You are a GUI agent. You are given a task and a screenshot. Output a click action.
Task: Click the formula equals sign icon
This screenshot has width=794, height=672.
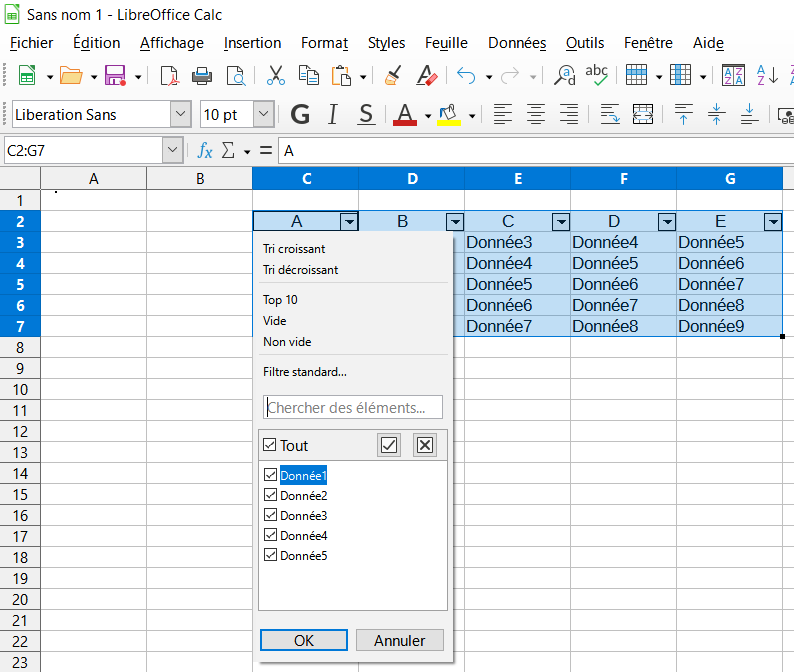click(265, 150)
